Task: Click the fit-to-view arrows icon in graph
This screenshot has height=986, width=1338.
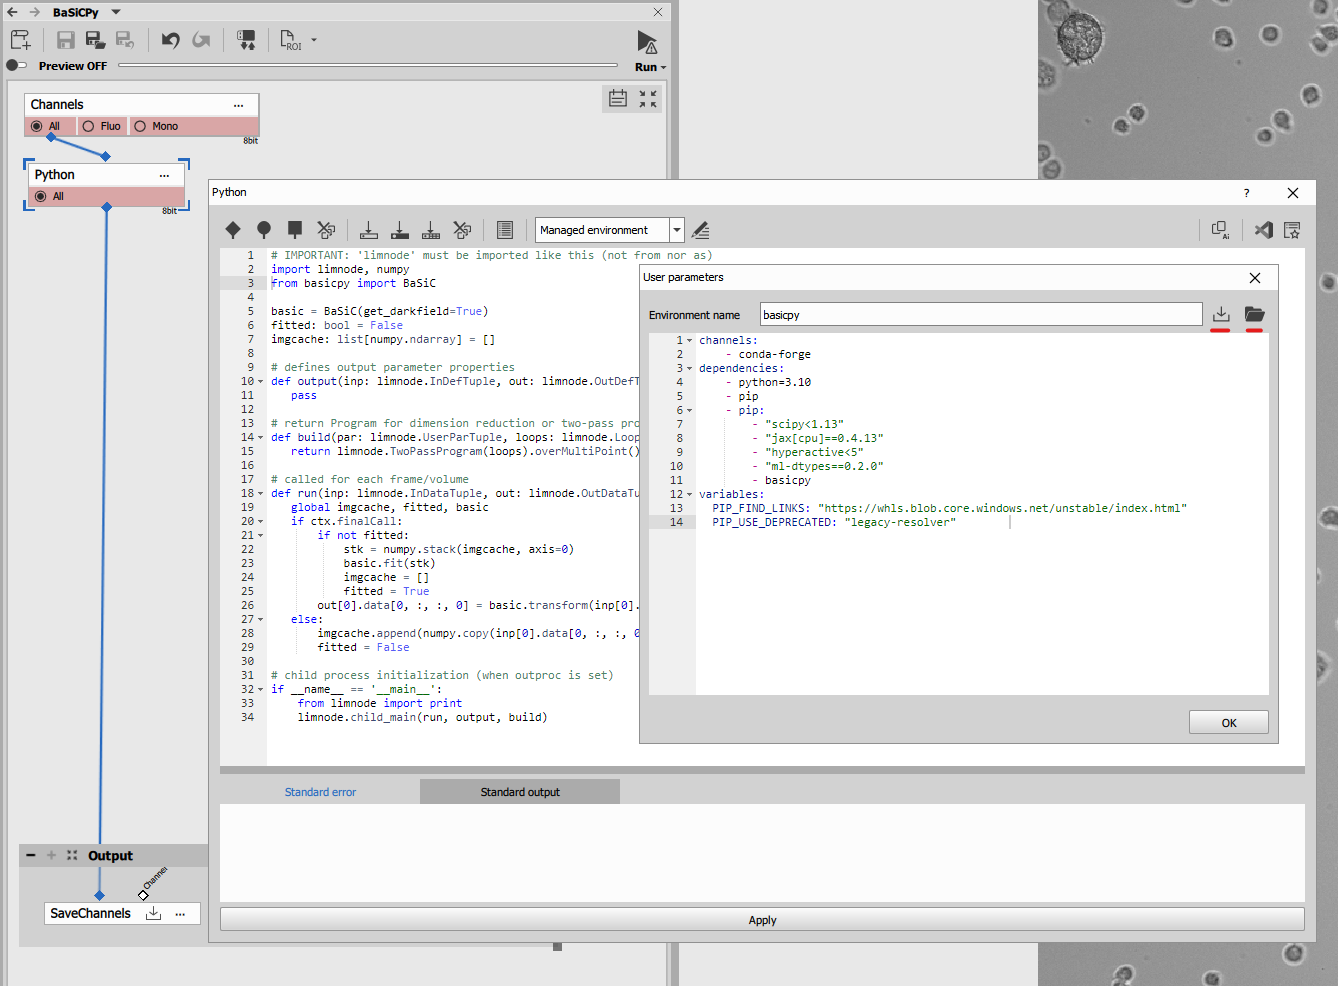Action: (x=648, y=99)
